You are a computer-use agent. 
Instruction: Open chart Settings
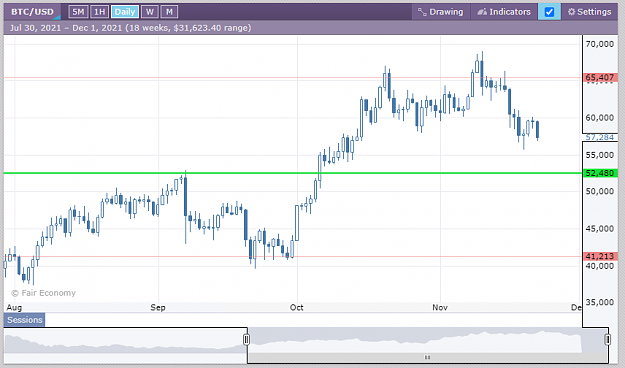590,12
